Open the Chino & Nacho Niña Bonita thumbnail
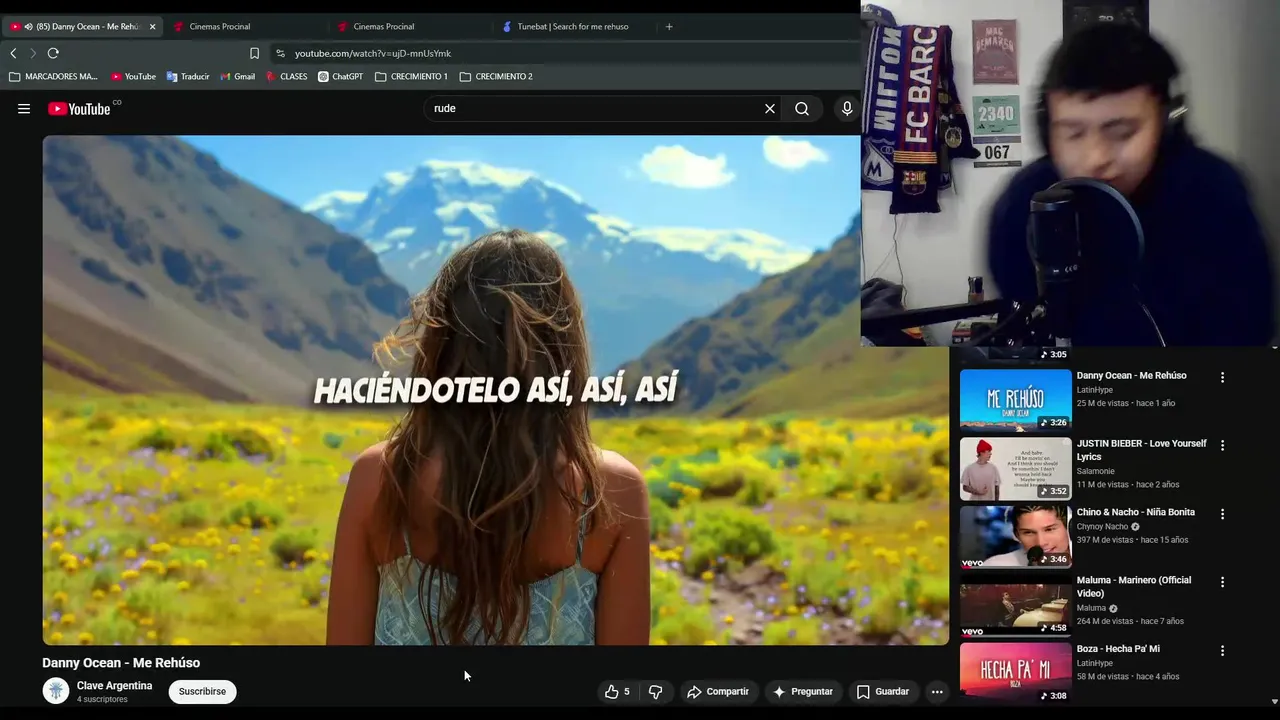 tap(1015, 536)
